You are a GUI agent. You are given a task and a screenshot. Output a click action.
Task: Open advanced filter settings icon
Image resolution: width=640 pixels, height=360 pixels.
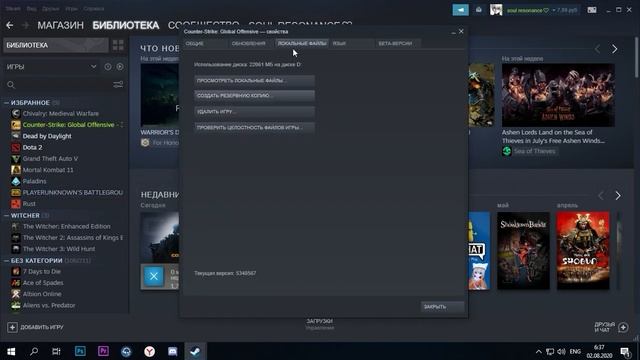(x=118, y=85)
